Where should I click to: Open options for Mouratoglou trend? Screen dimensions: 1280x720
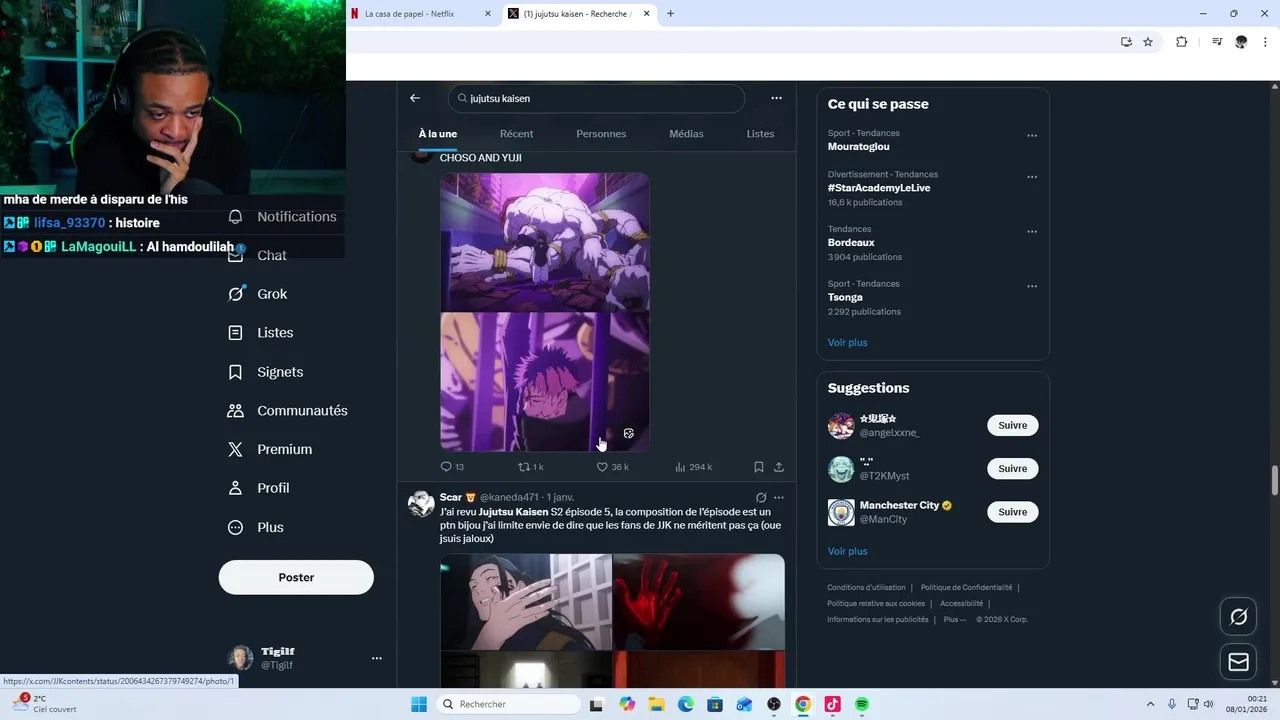(x=1032, y=136)
